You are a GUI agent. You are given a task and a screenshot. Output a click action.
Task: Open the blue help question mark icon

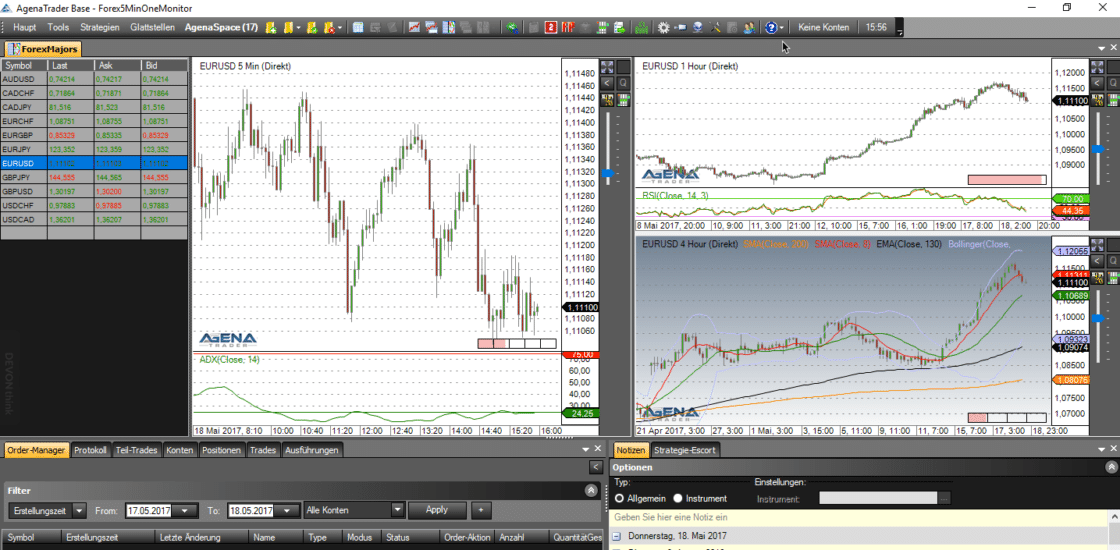pos(771,27)
